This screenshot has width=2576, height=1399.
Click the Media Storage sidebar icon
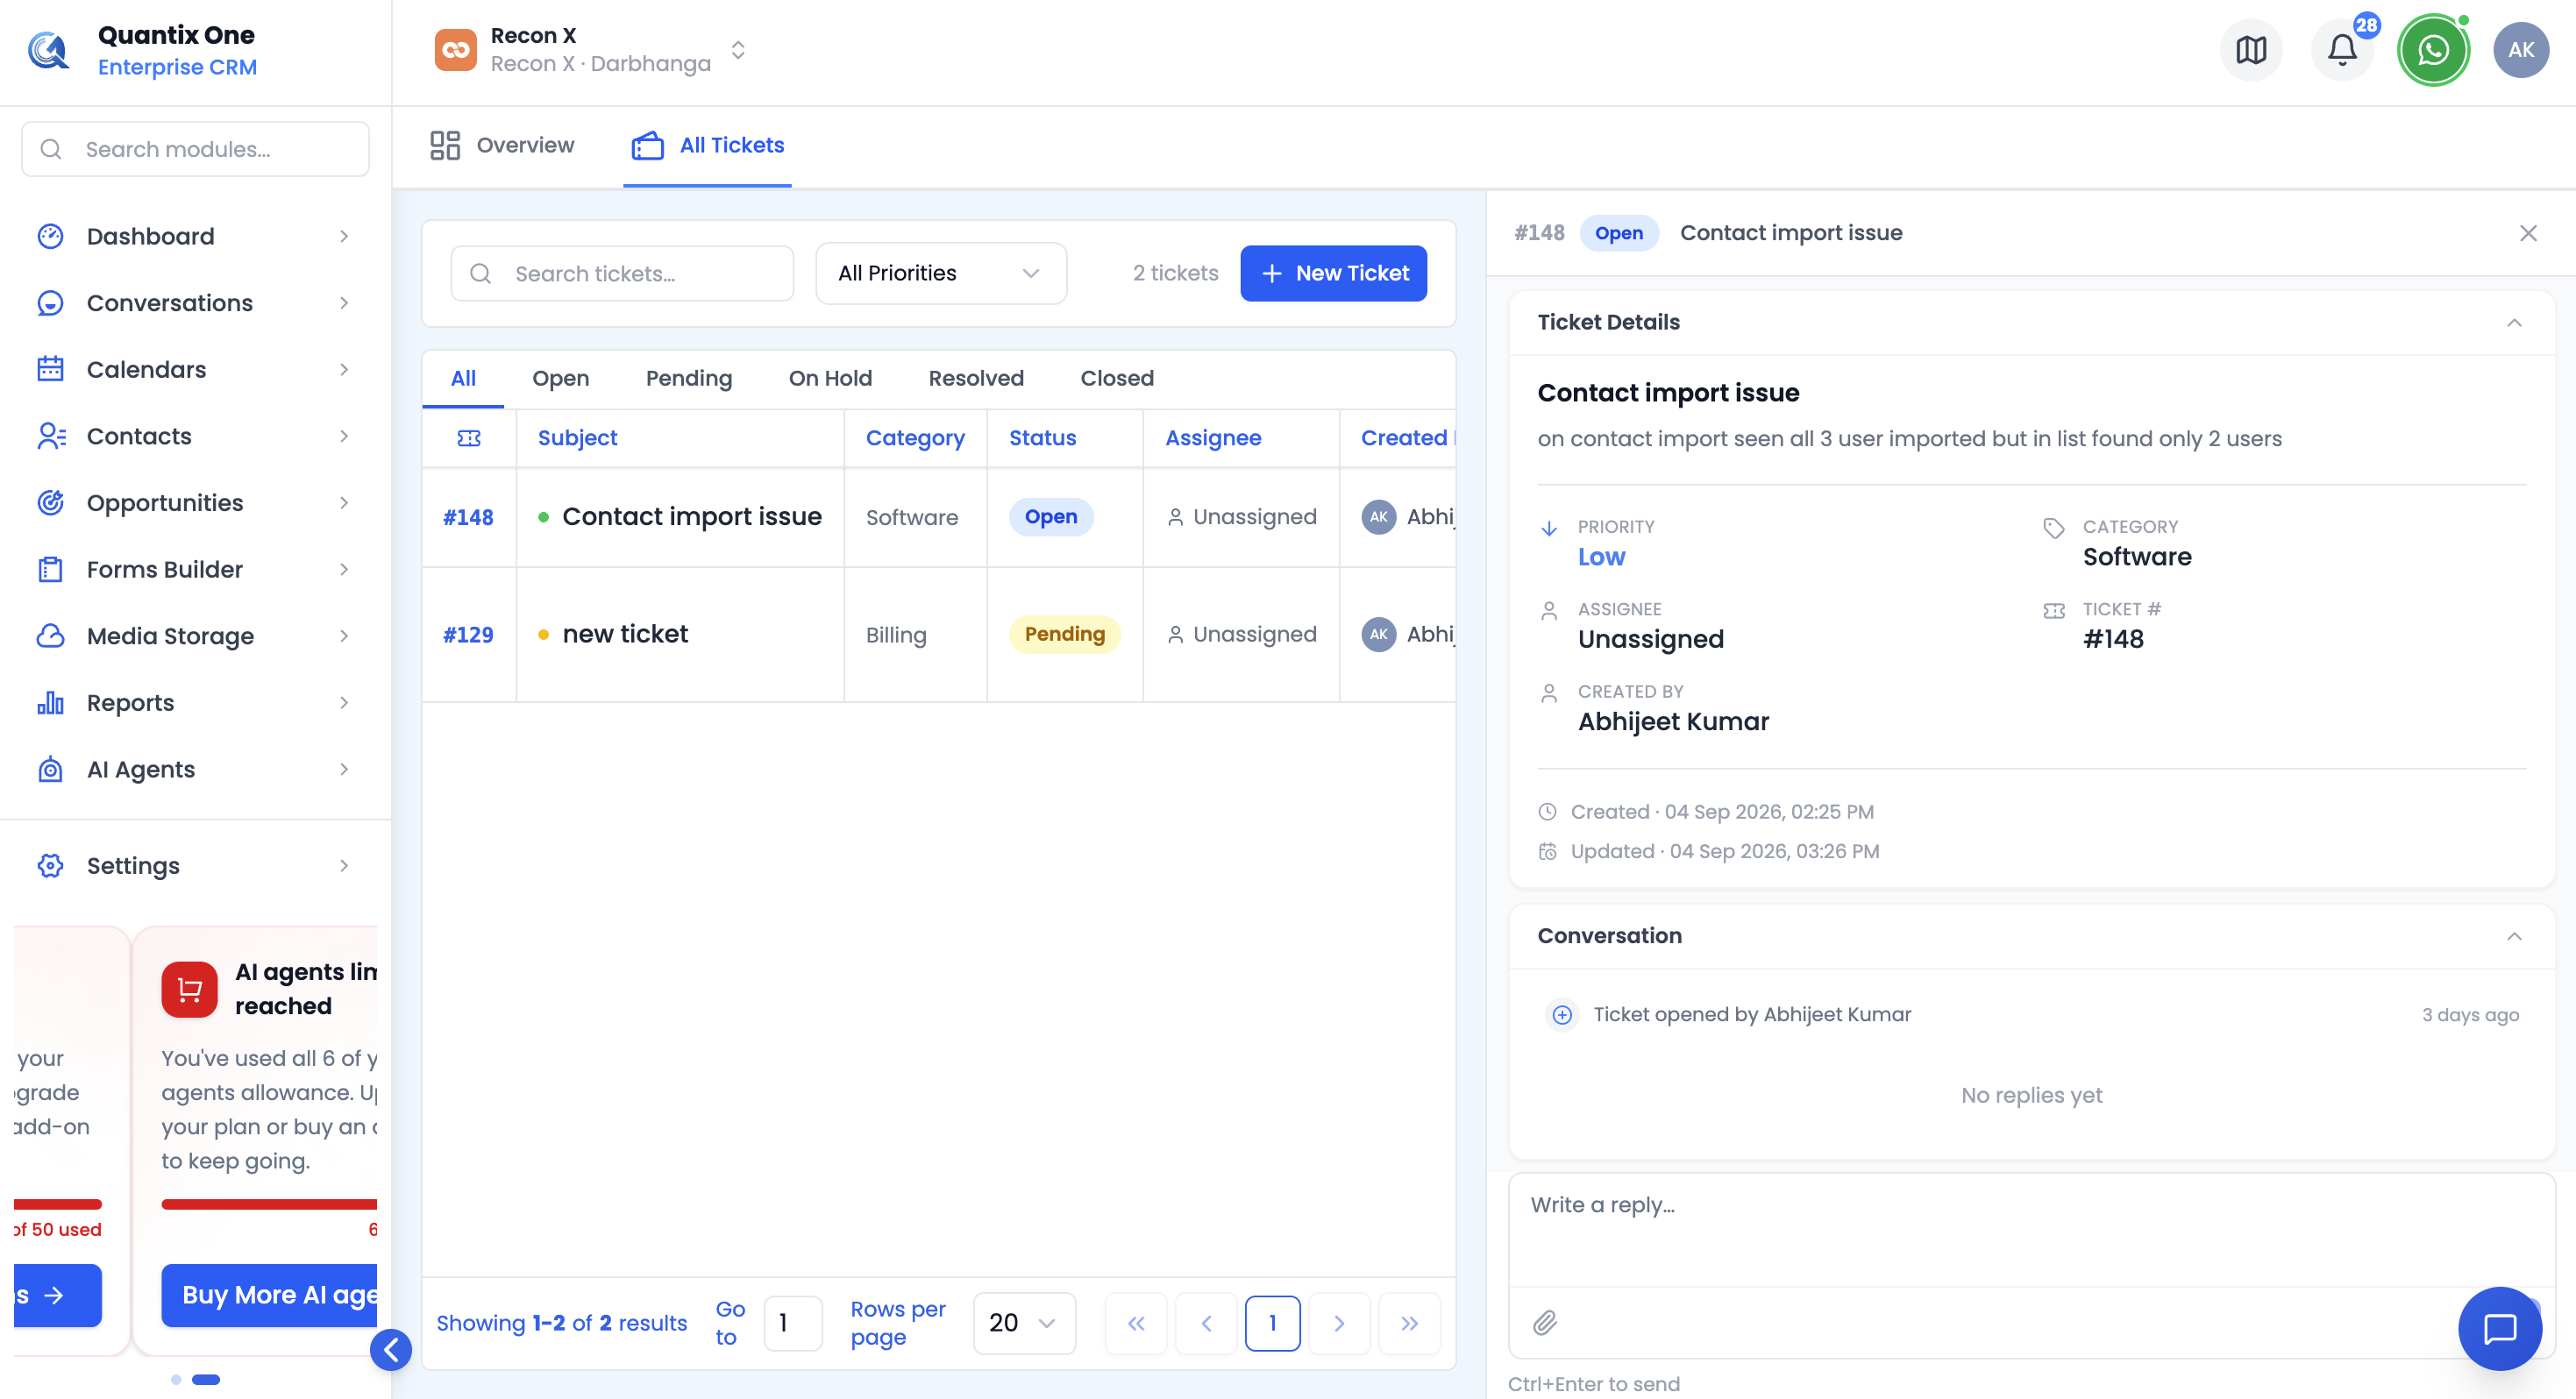50,636
